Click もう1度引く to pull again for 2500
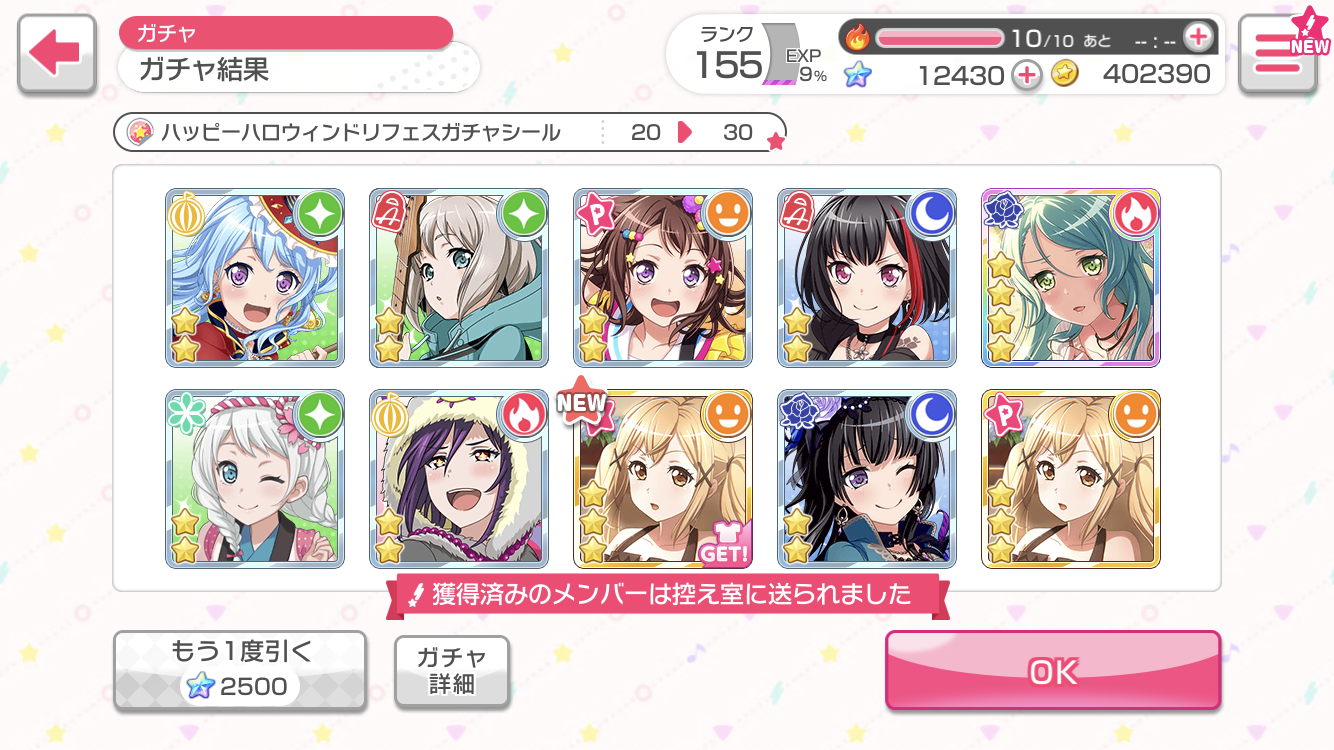Image resolution: width=1334 pixels, height=750 pixels. pyautogui.click(x=240, y=671)
